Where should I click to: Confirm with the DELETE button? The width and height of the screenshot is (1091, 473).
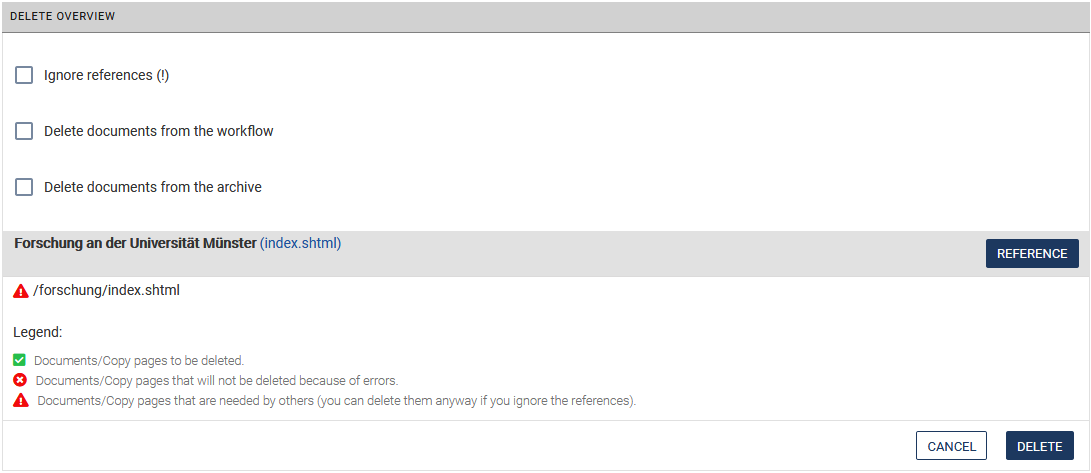pos(1039,446)
